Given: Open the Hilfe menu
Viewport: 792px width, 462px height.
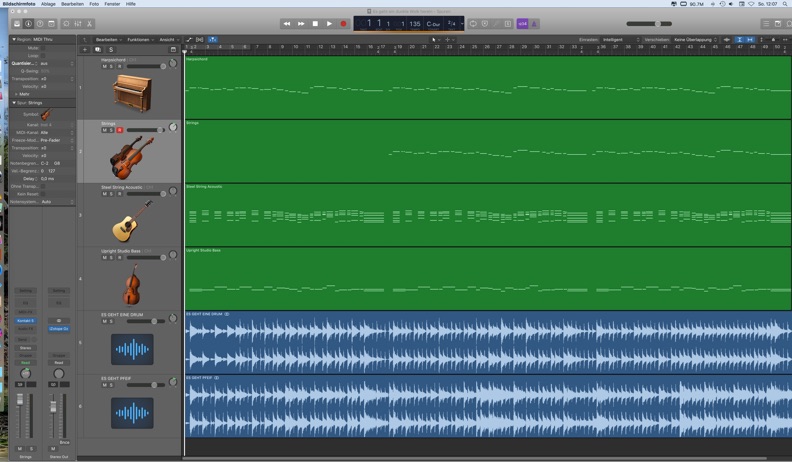Looking at the screenshot, I should [131, 4].
